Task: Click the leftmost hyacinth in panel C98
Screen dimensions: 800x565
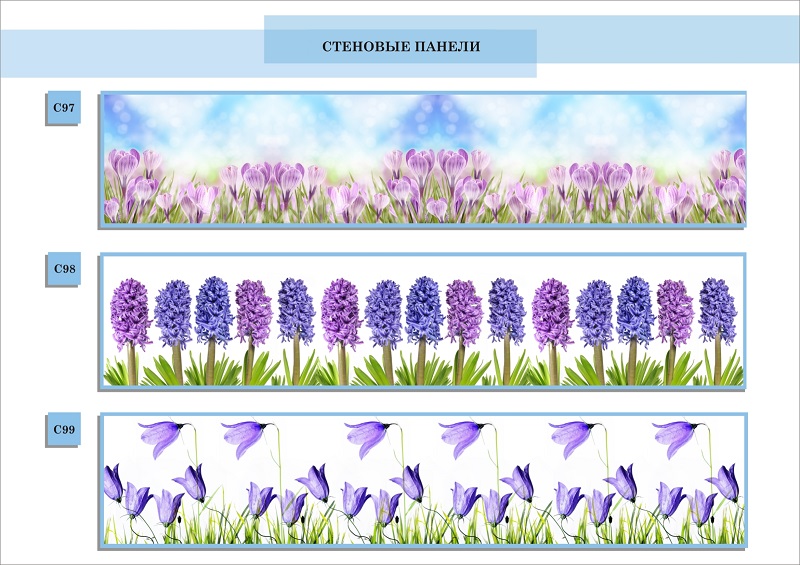Action: (130, 312)
